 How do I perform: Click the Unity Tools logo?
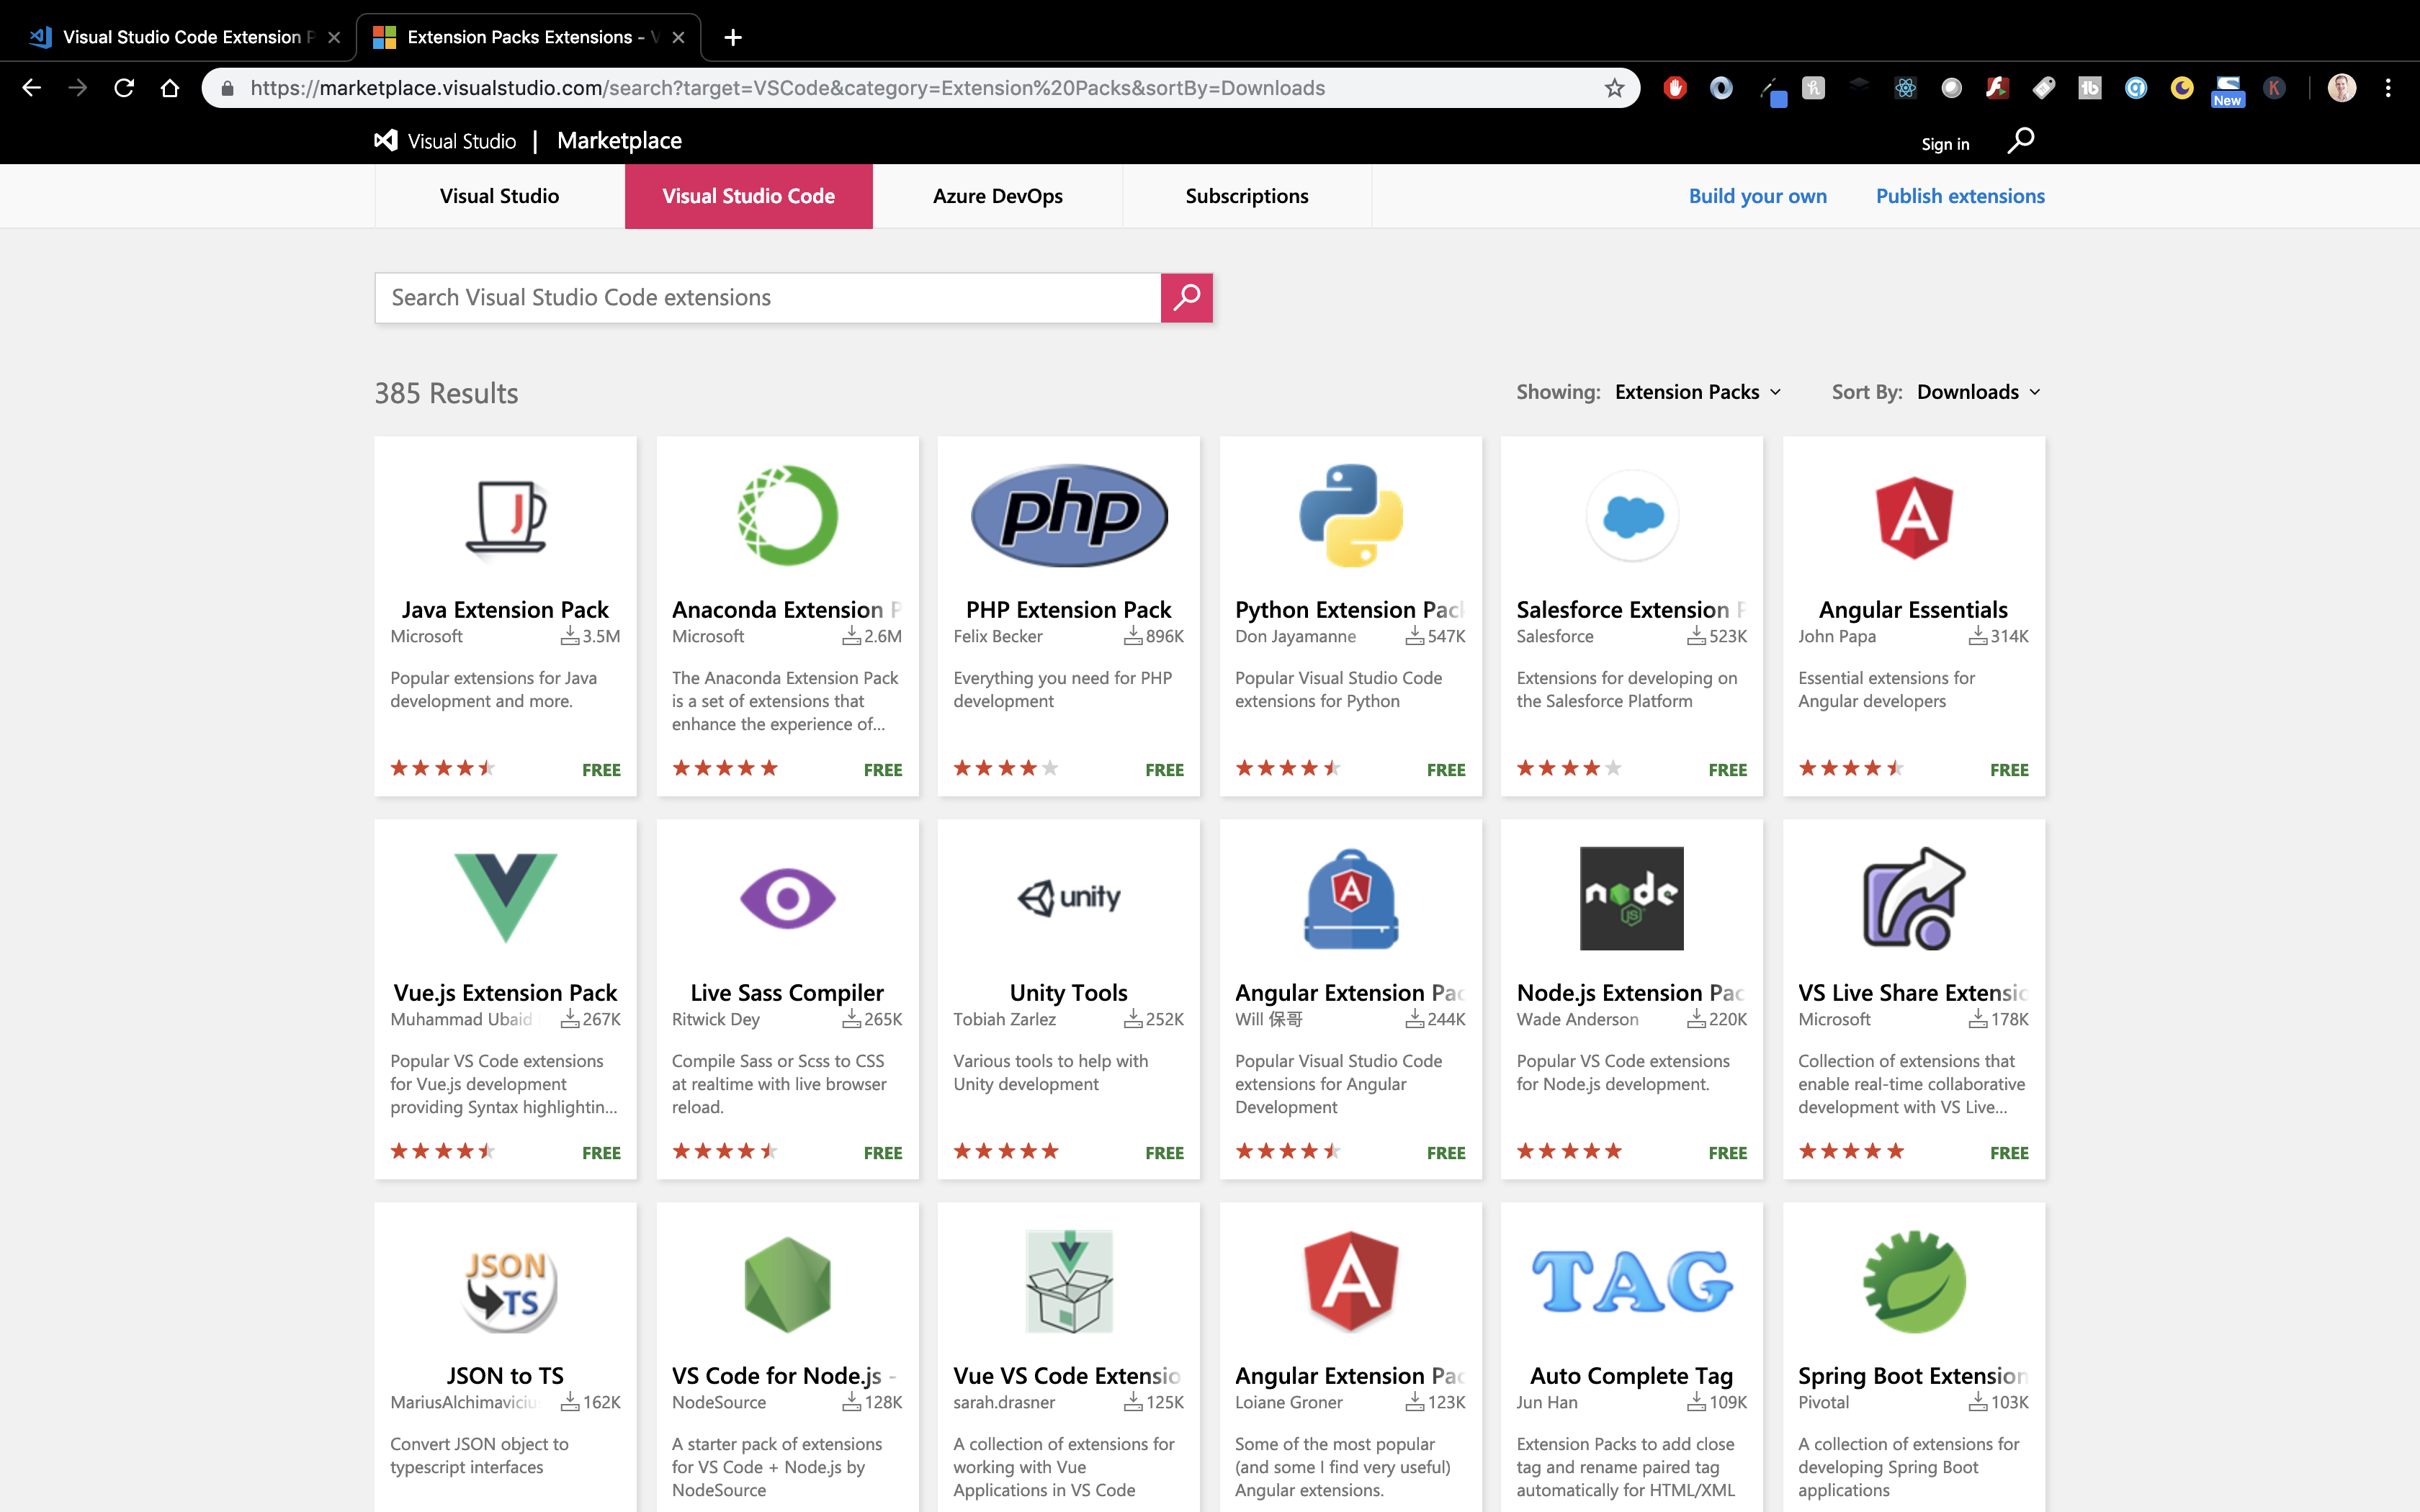coord(1069,897)
